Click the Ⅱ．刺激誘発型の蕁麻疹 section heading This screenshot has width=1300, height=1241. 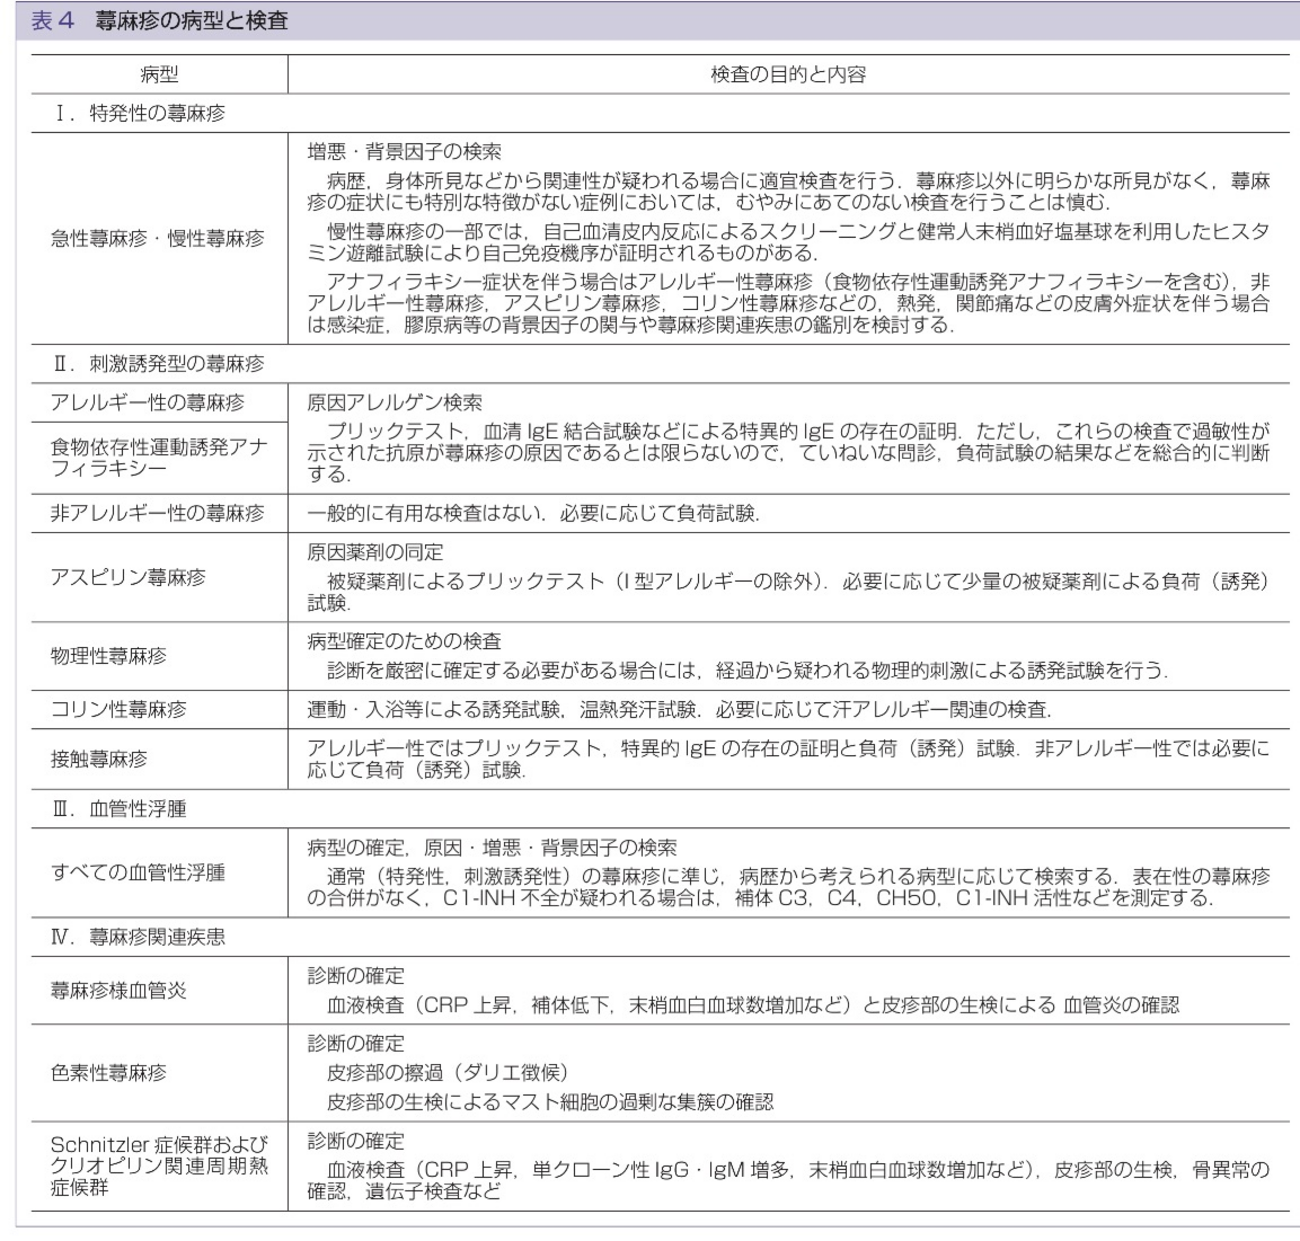[x=158, y=364]
